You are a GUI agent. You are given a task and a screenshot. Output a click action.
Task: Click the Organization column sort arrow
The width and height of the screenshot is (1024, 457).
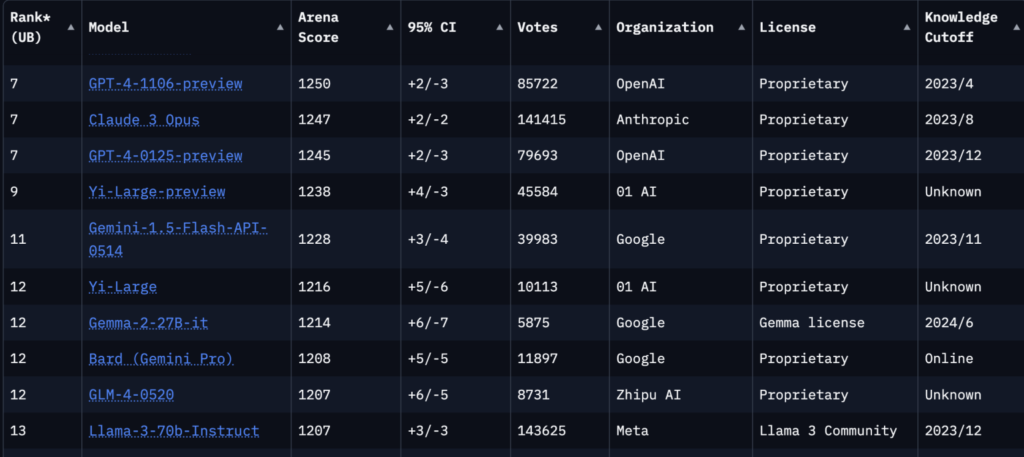coord(740,28)
